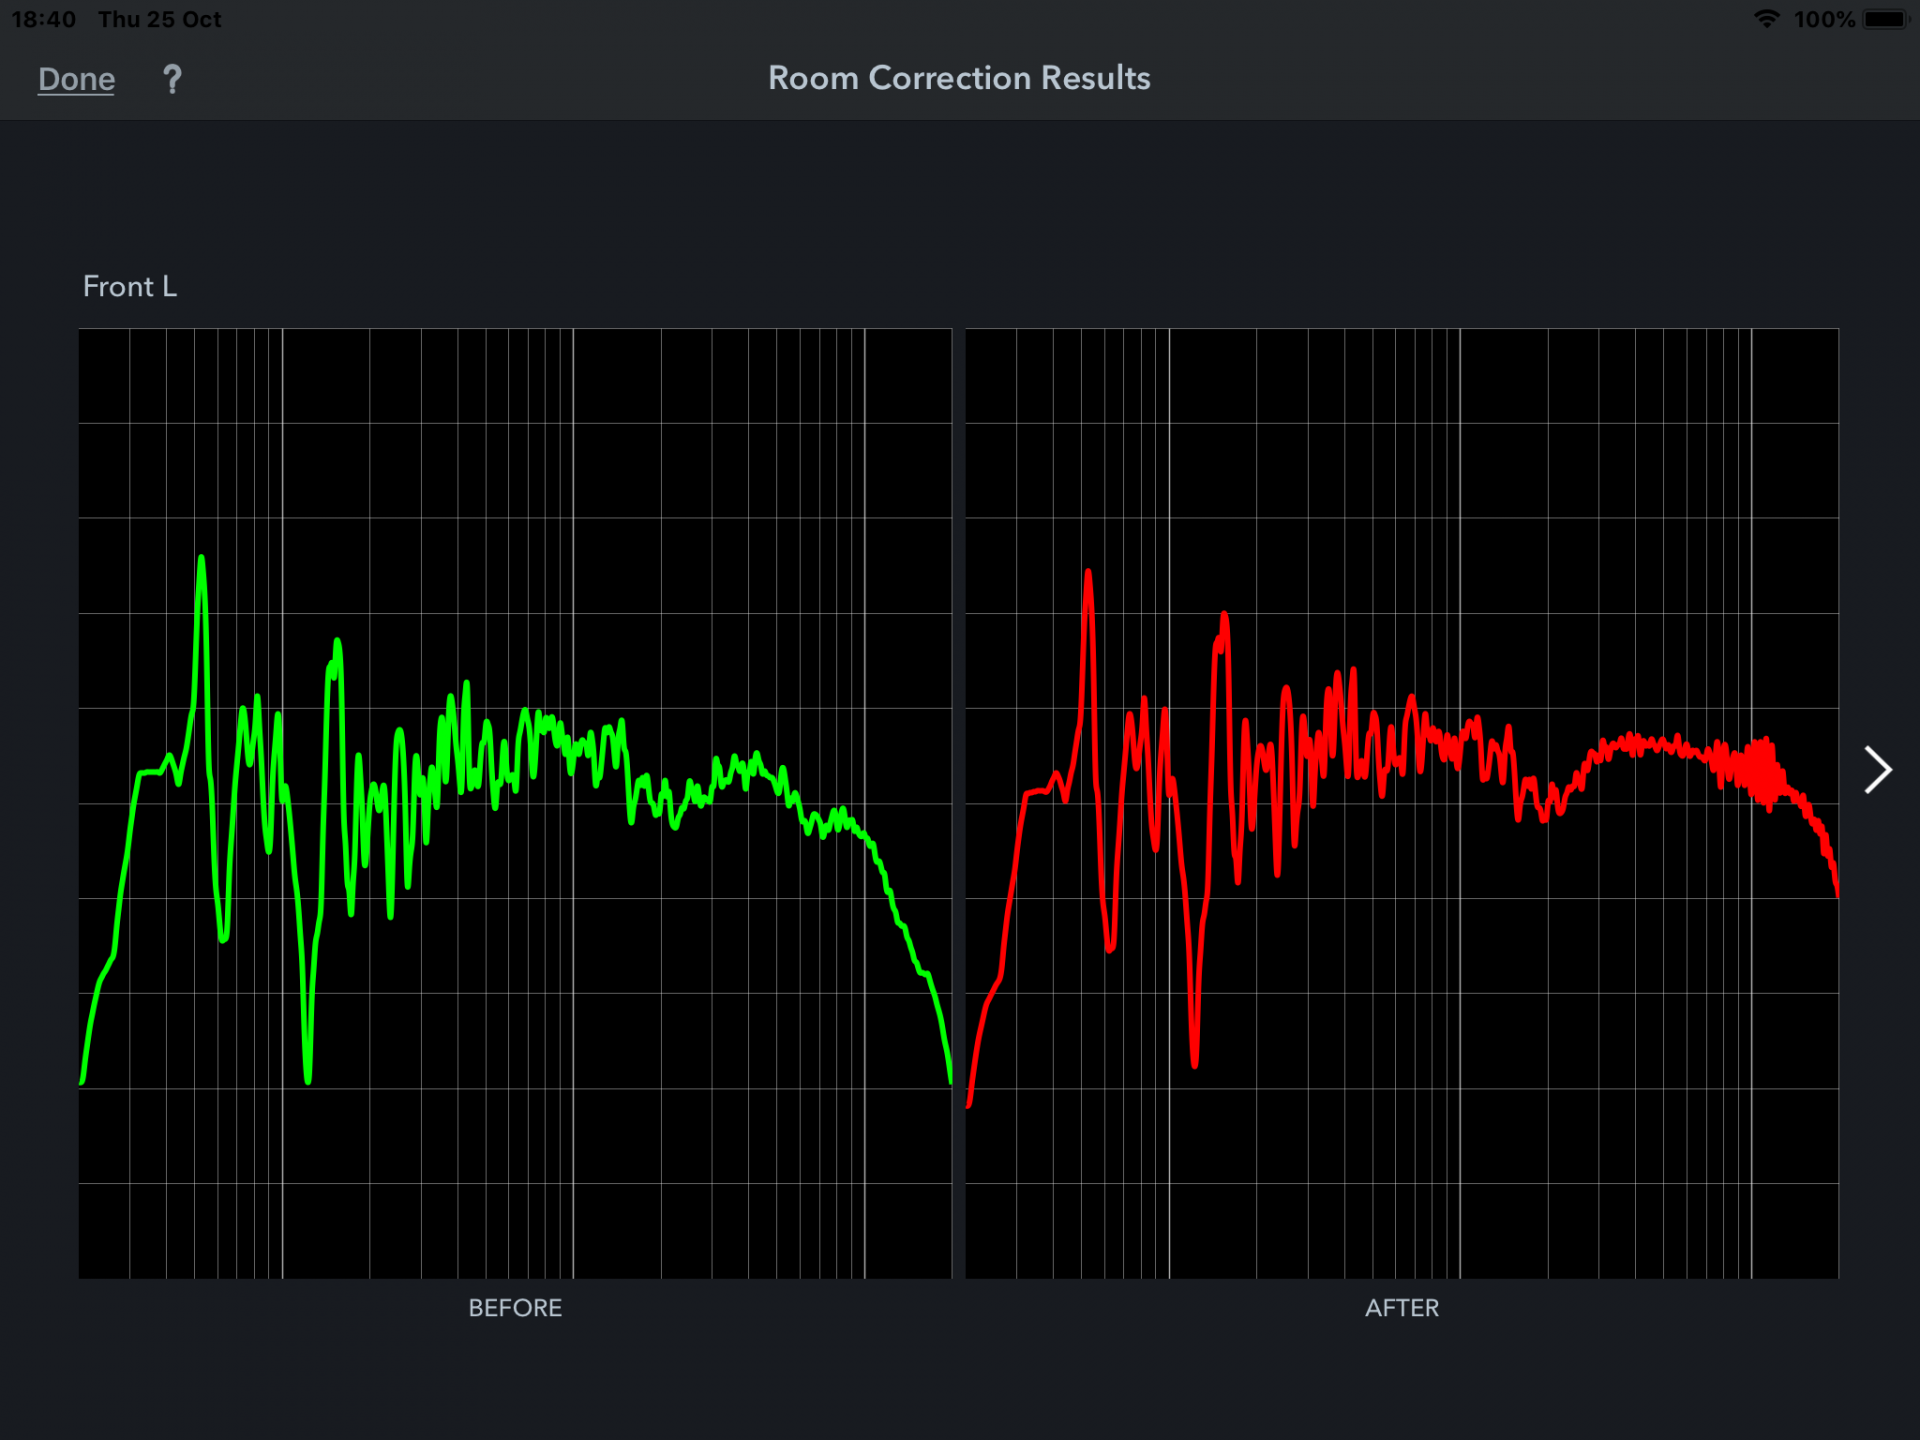Tap the Wi-Fi status icon
Screen dimensions: 1920x1440
tap(1766, 19)
